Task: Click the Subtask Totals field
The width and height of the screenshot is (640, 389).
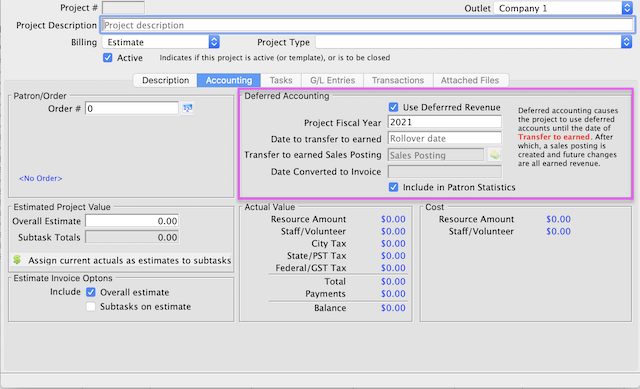Action: coord(132,238)
